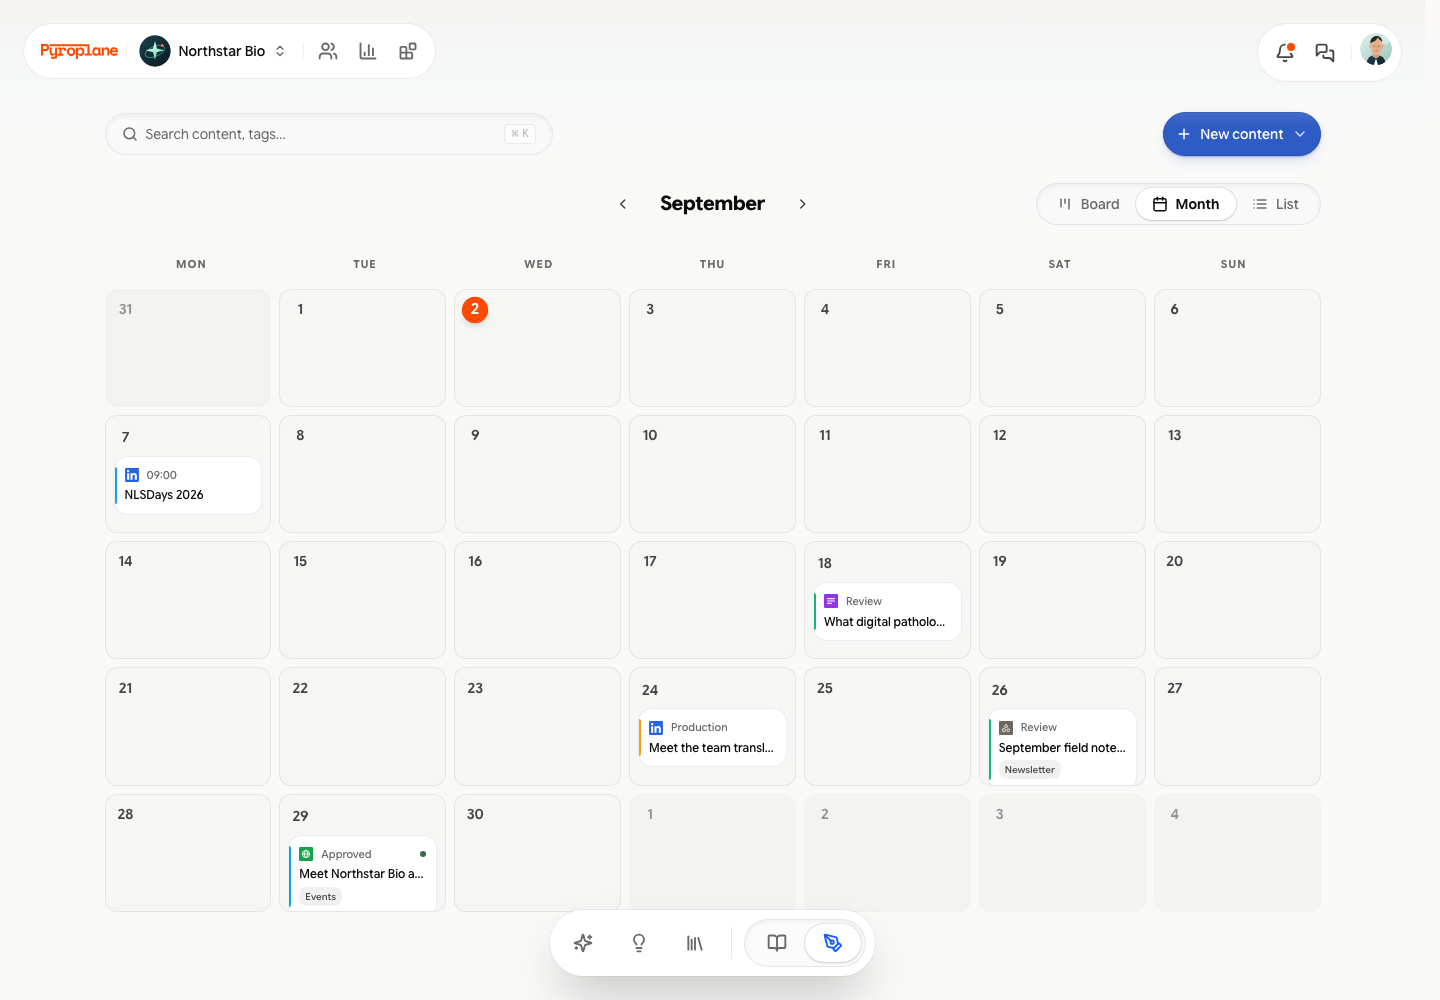This screenshot has height=1000, width=1440.
Task: Go to the previous month
Action: (623, 204)
